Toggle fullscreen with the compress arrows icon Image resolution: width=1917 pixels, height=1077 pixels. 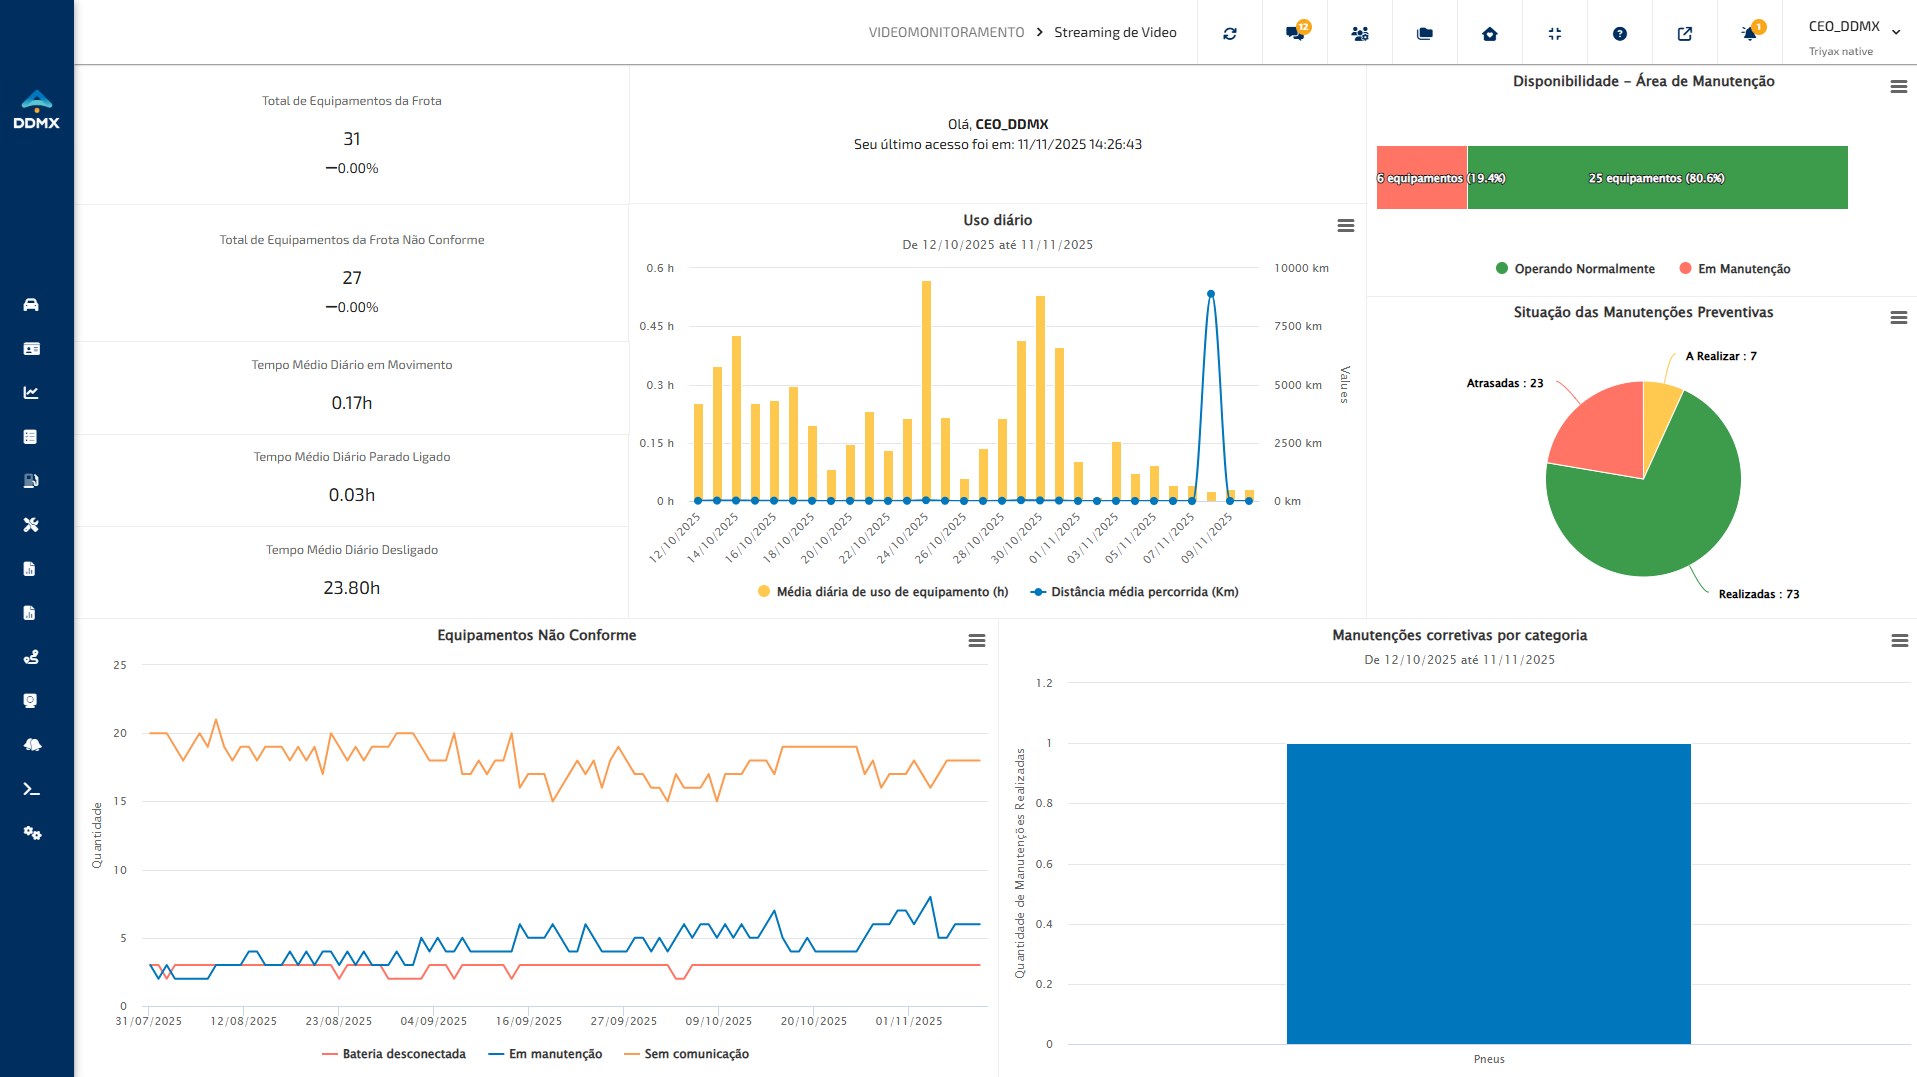pos(1555,34)
